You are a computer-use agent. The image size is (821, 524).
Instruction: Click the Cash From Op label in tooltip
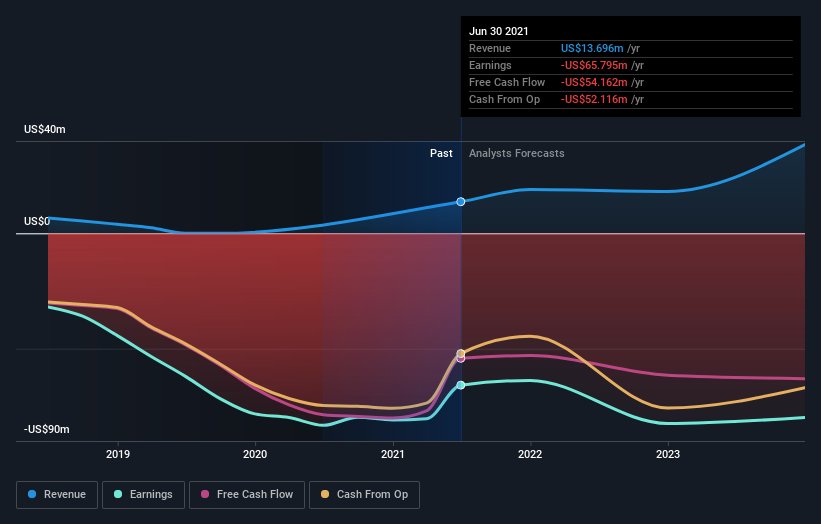(x=504, y=99)
